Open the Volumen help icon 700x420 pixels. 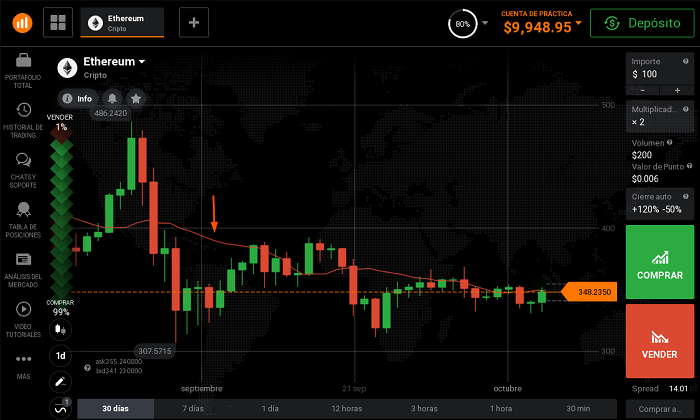pos(669,142)
